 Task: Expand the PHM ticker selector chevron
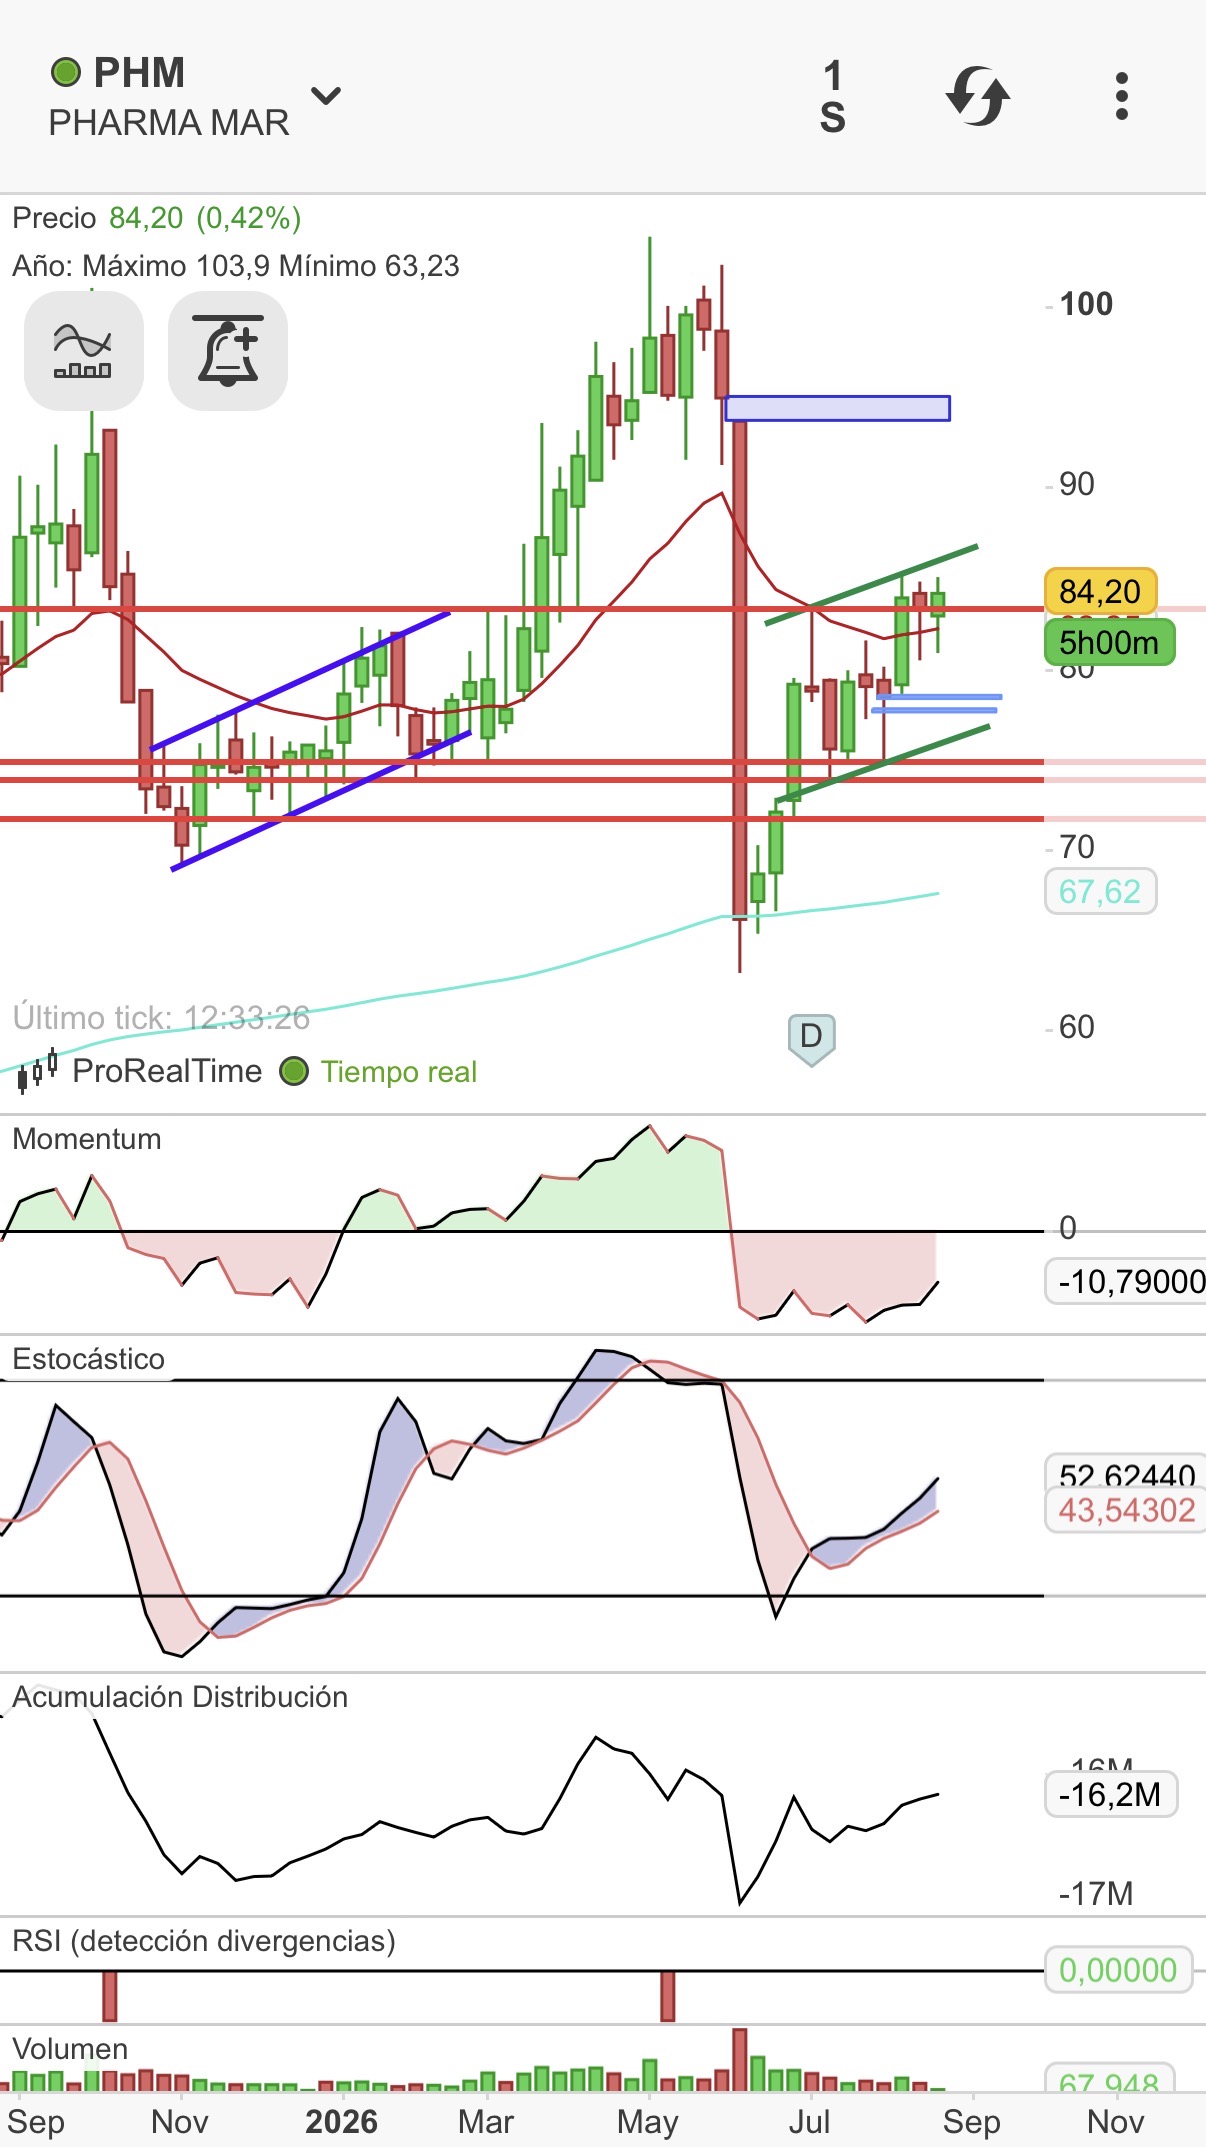(326, 95)
